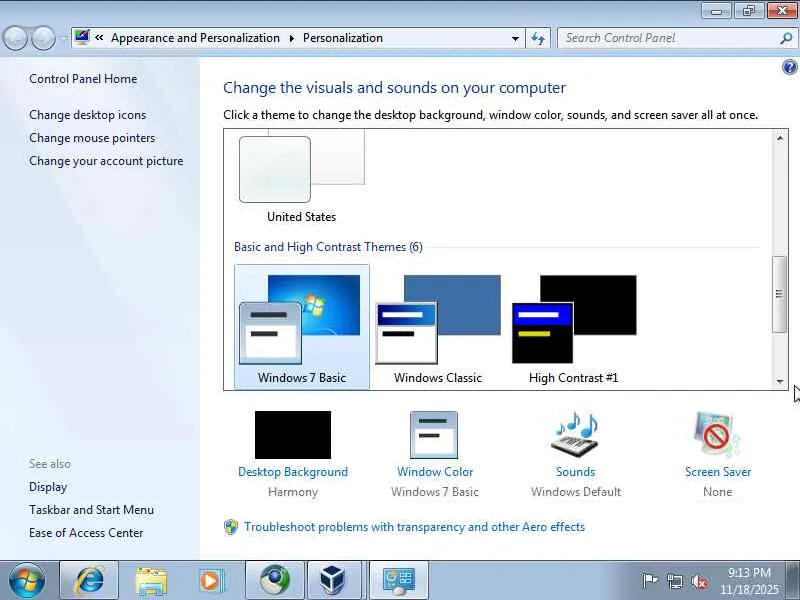The width and height of the screenshot is (800, 600).
Task: Launch Internet Explorer from the taskbar
Action: (x=89, y=580)
